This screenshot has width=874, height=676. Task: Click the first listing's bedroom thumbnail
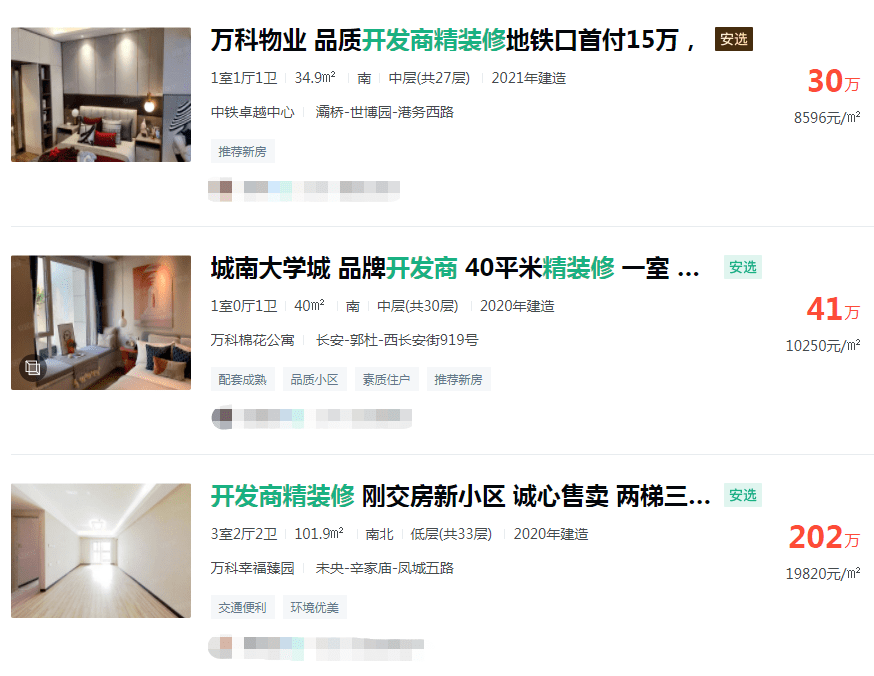101,95
